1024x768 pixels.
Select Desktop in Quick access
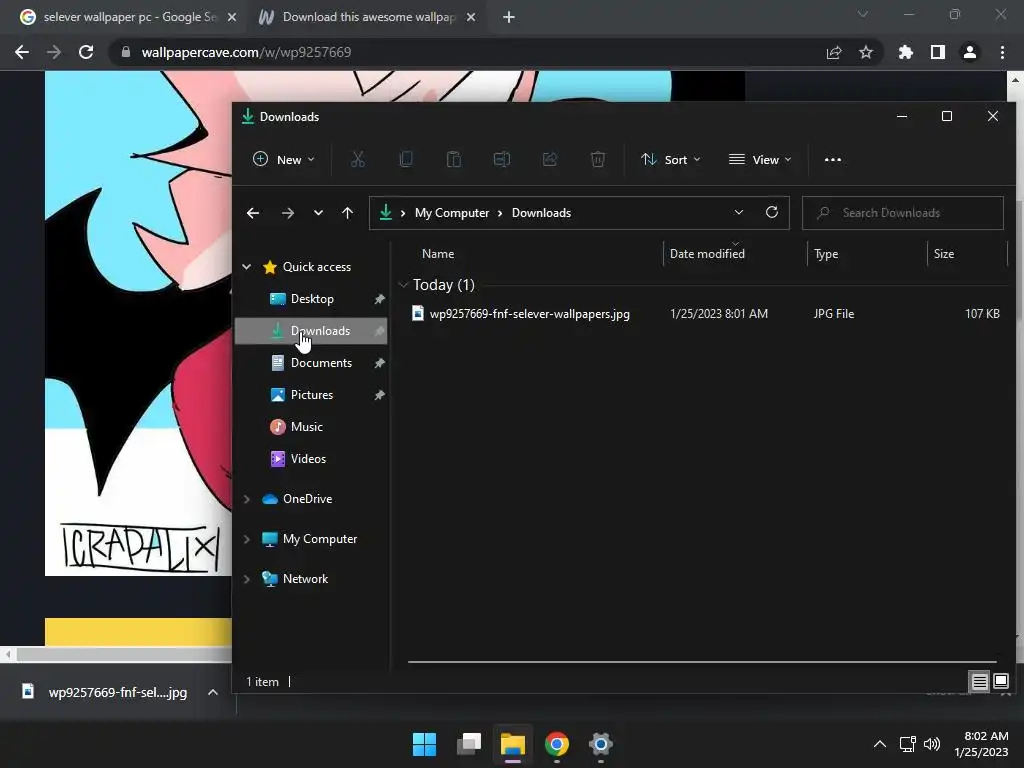311,298
